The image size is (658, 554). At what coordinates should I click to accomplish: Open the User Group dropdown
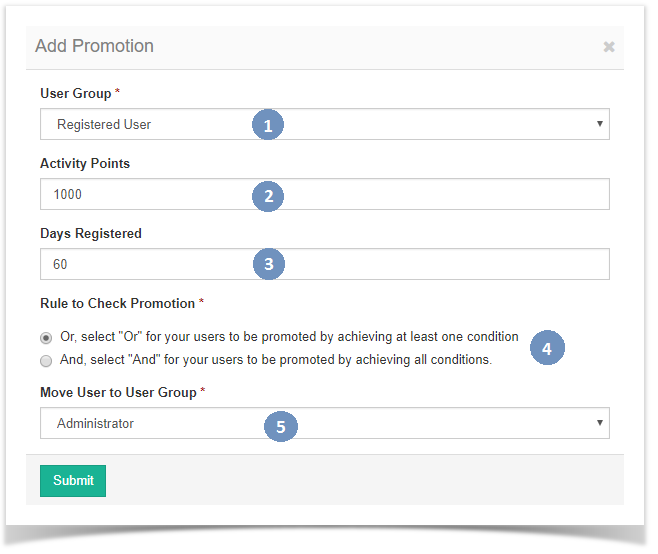click(x=325, y=124)
